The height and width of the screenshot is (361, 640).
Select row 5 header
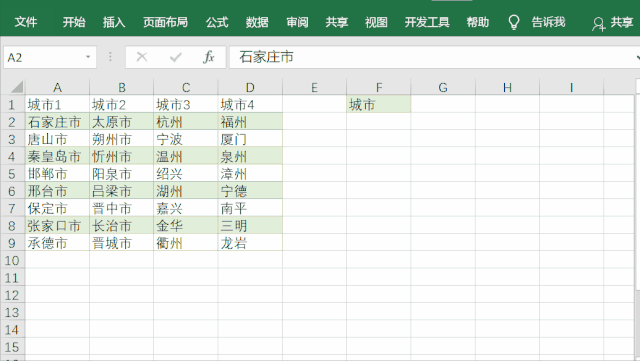pyautogui.click(x=12, y=174)
